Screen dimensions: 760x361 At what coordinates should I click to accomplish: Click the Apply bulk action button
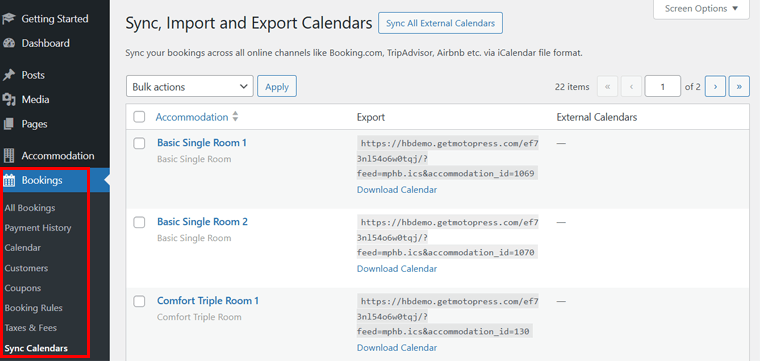coord(277,87)
